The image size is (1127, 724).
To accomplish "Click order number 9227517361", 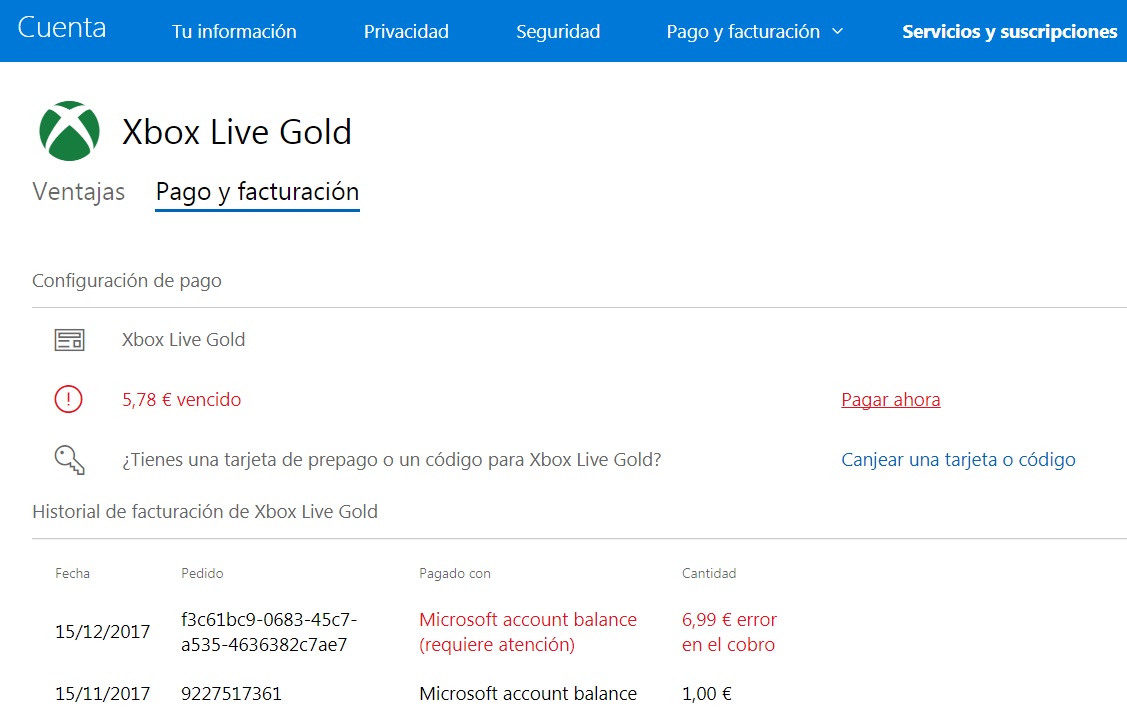I will tap(231, 694).
